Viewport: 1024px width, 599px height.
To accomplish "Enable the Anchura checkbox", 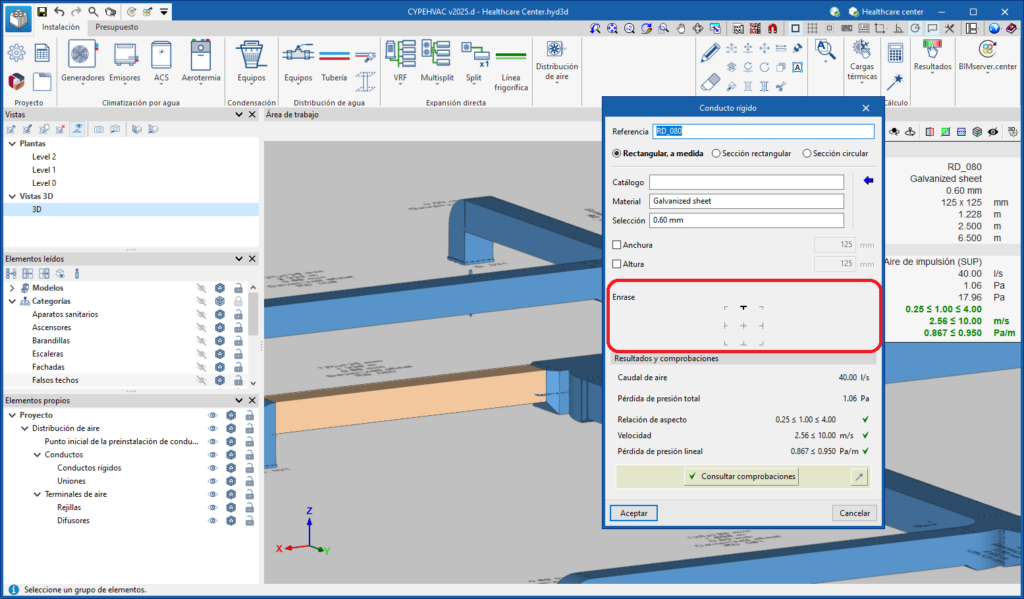I will tap(617, 245).
